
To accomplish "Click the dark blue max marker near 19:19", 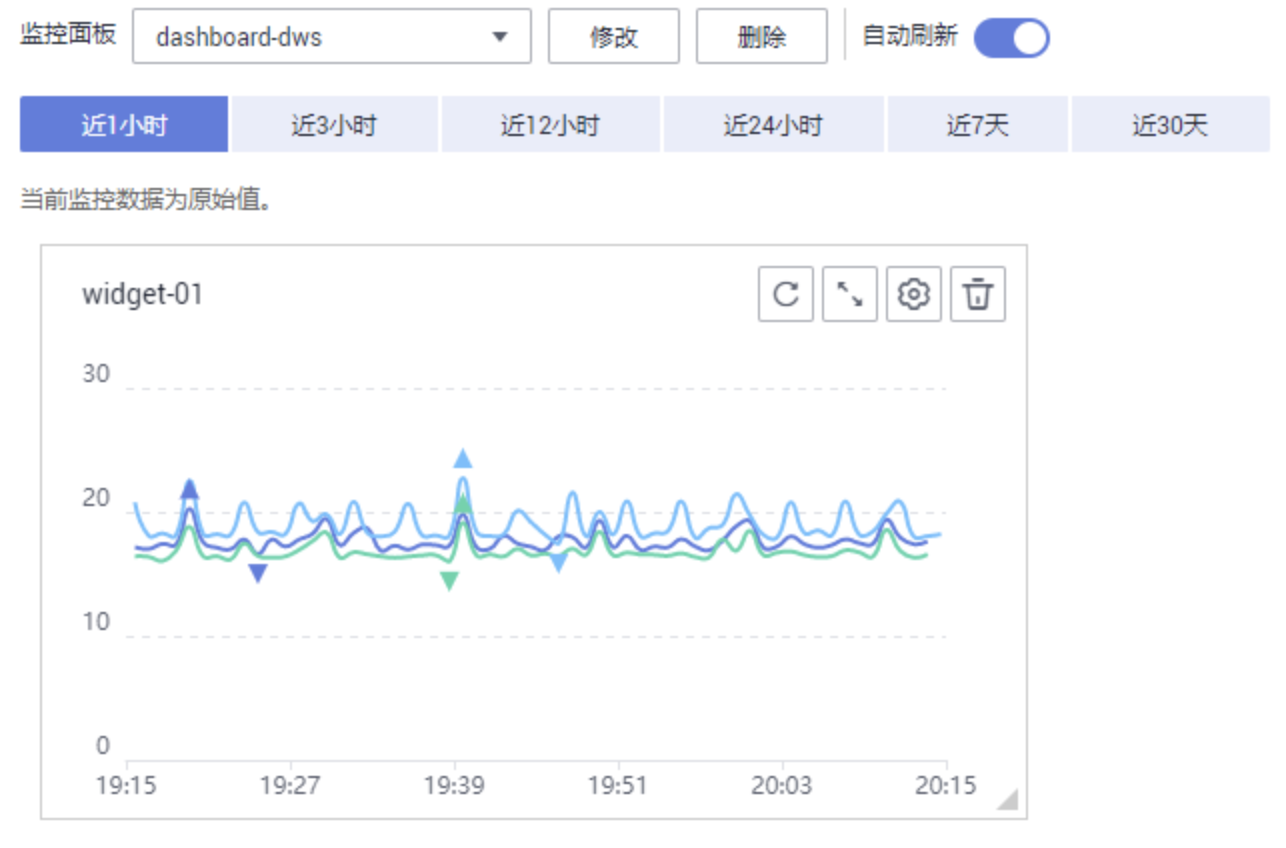I will click(189, 489).
